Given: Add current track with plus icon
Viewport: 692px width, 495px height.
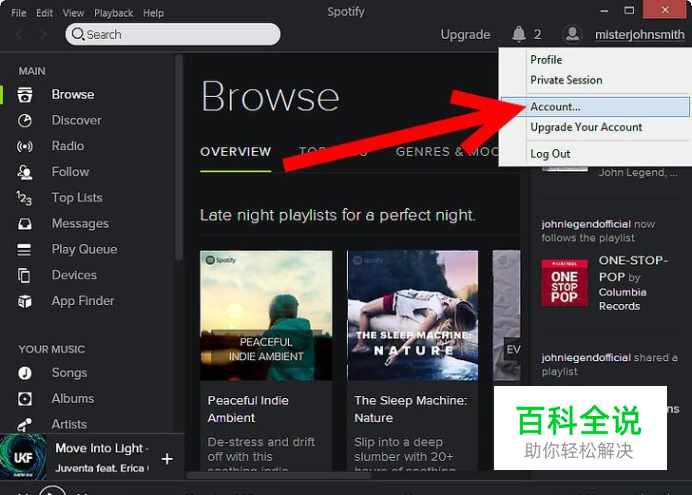Looking at the screenshot, I should click(167, 459).
